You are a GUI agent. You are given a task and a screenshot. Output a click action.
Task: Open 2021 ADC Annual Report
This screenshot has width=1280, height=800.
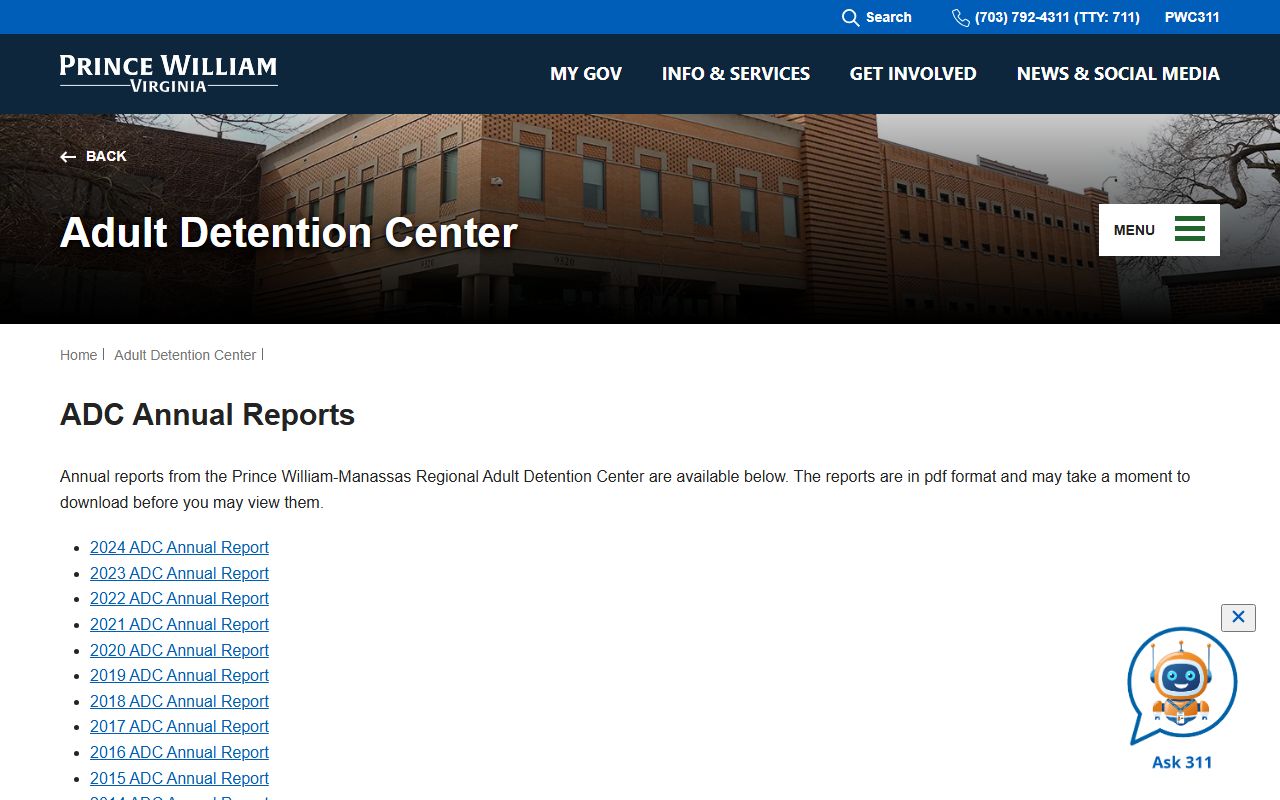[x=179, y=624]
